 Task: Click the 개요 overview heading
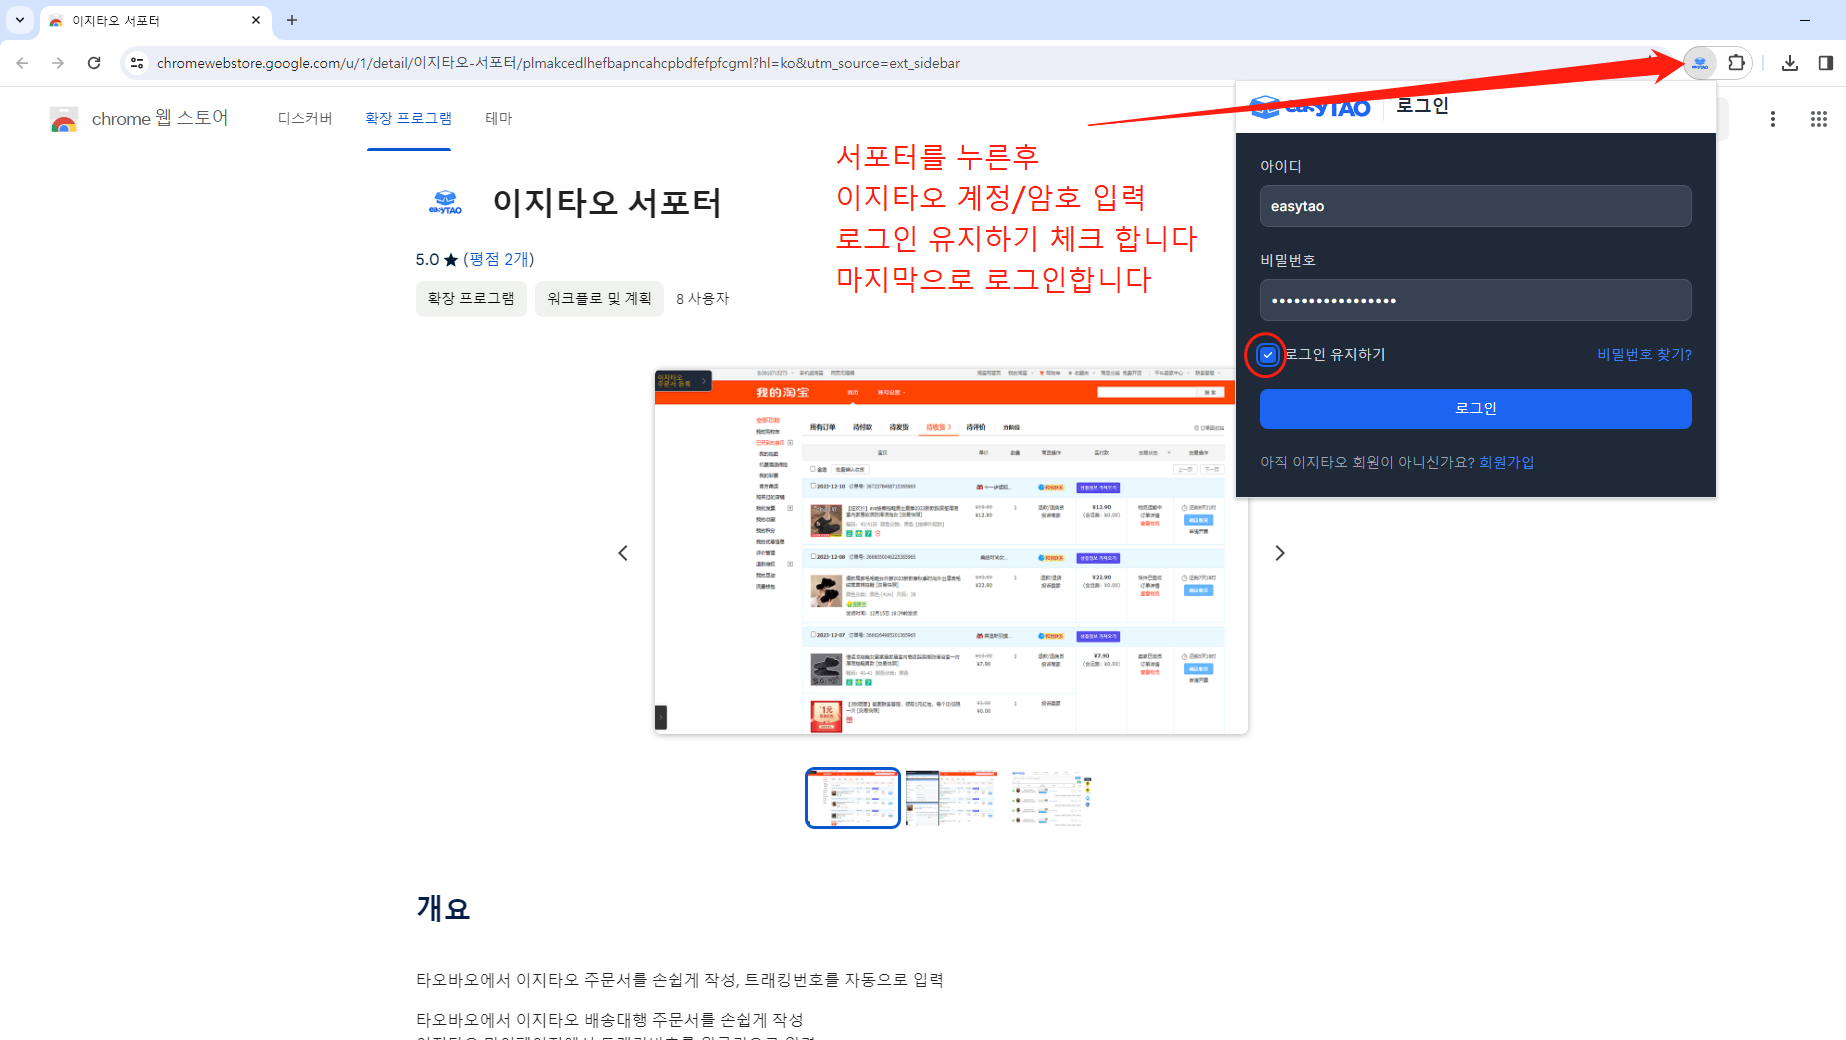pos(443,908)
